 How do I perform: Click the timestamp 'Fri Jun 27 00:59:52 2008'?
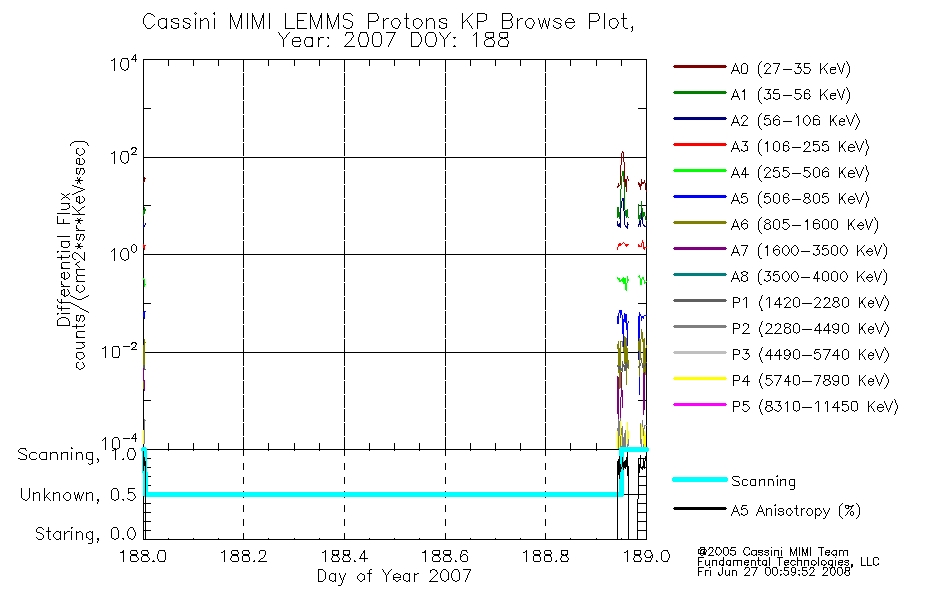click(x=774, y=572)
